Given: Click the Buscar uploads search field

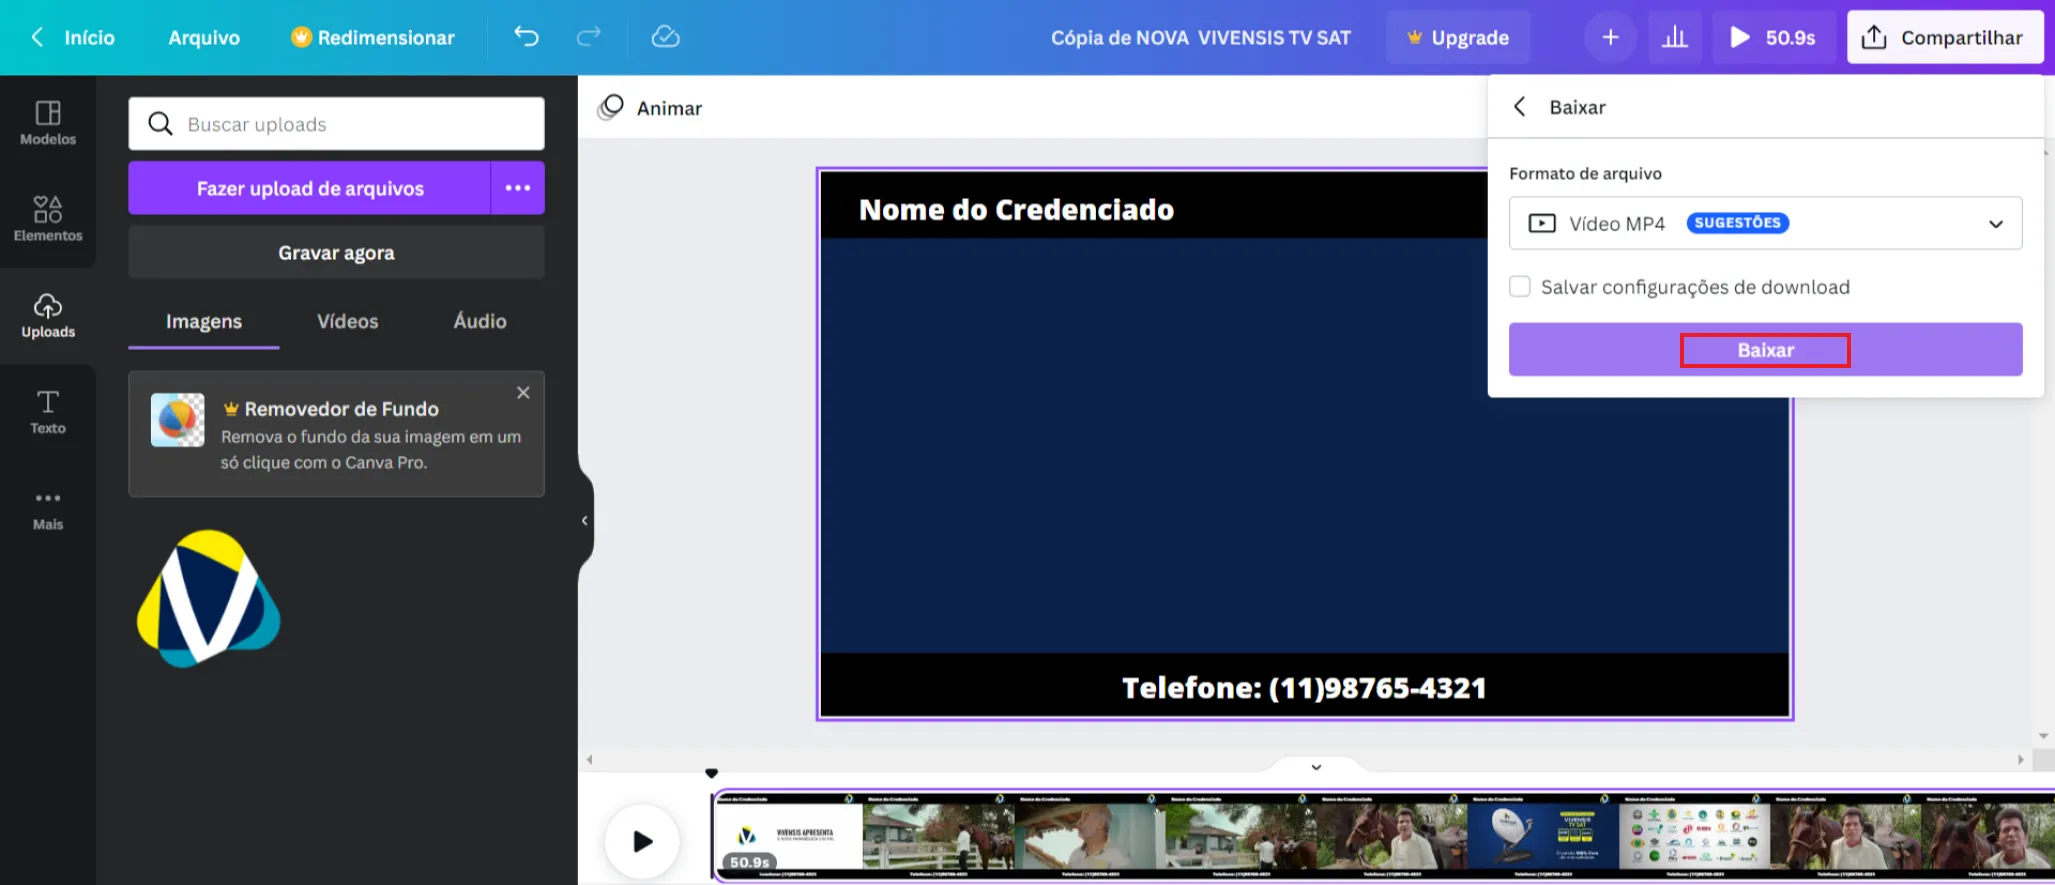Looking at the screenshot, I should (x=336, y=124).
